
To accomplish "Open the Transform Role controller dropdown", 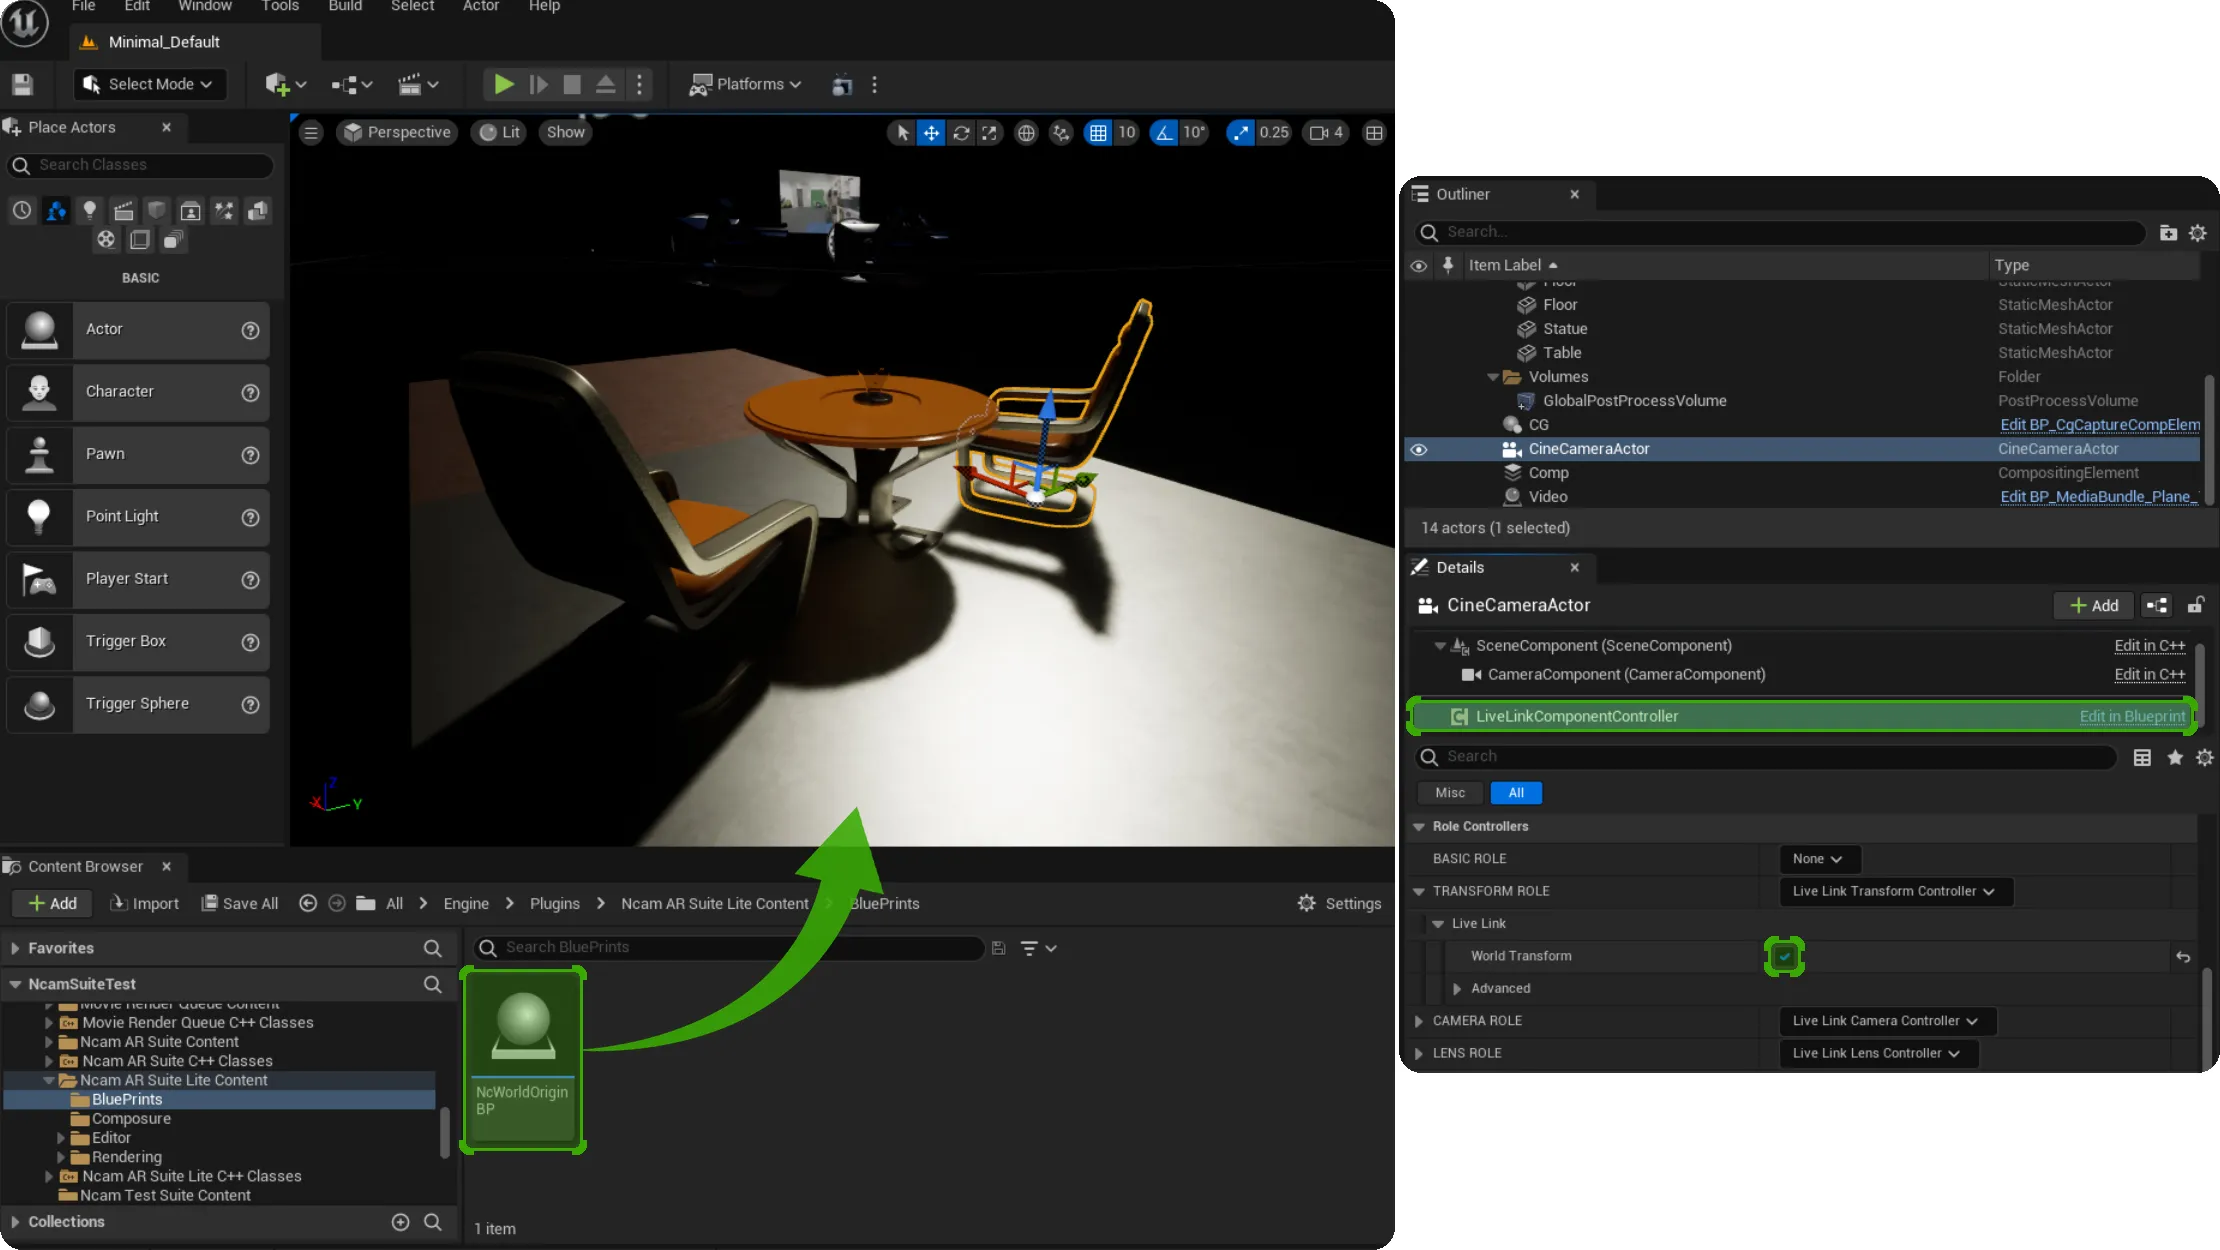I will click(1895, 892).
